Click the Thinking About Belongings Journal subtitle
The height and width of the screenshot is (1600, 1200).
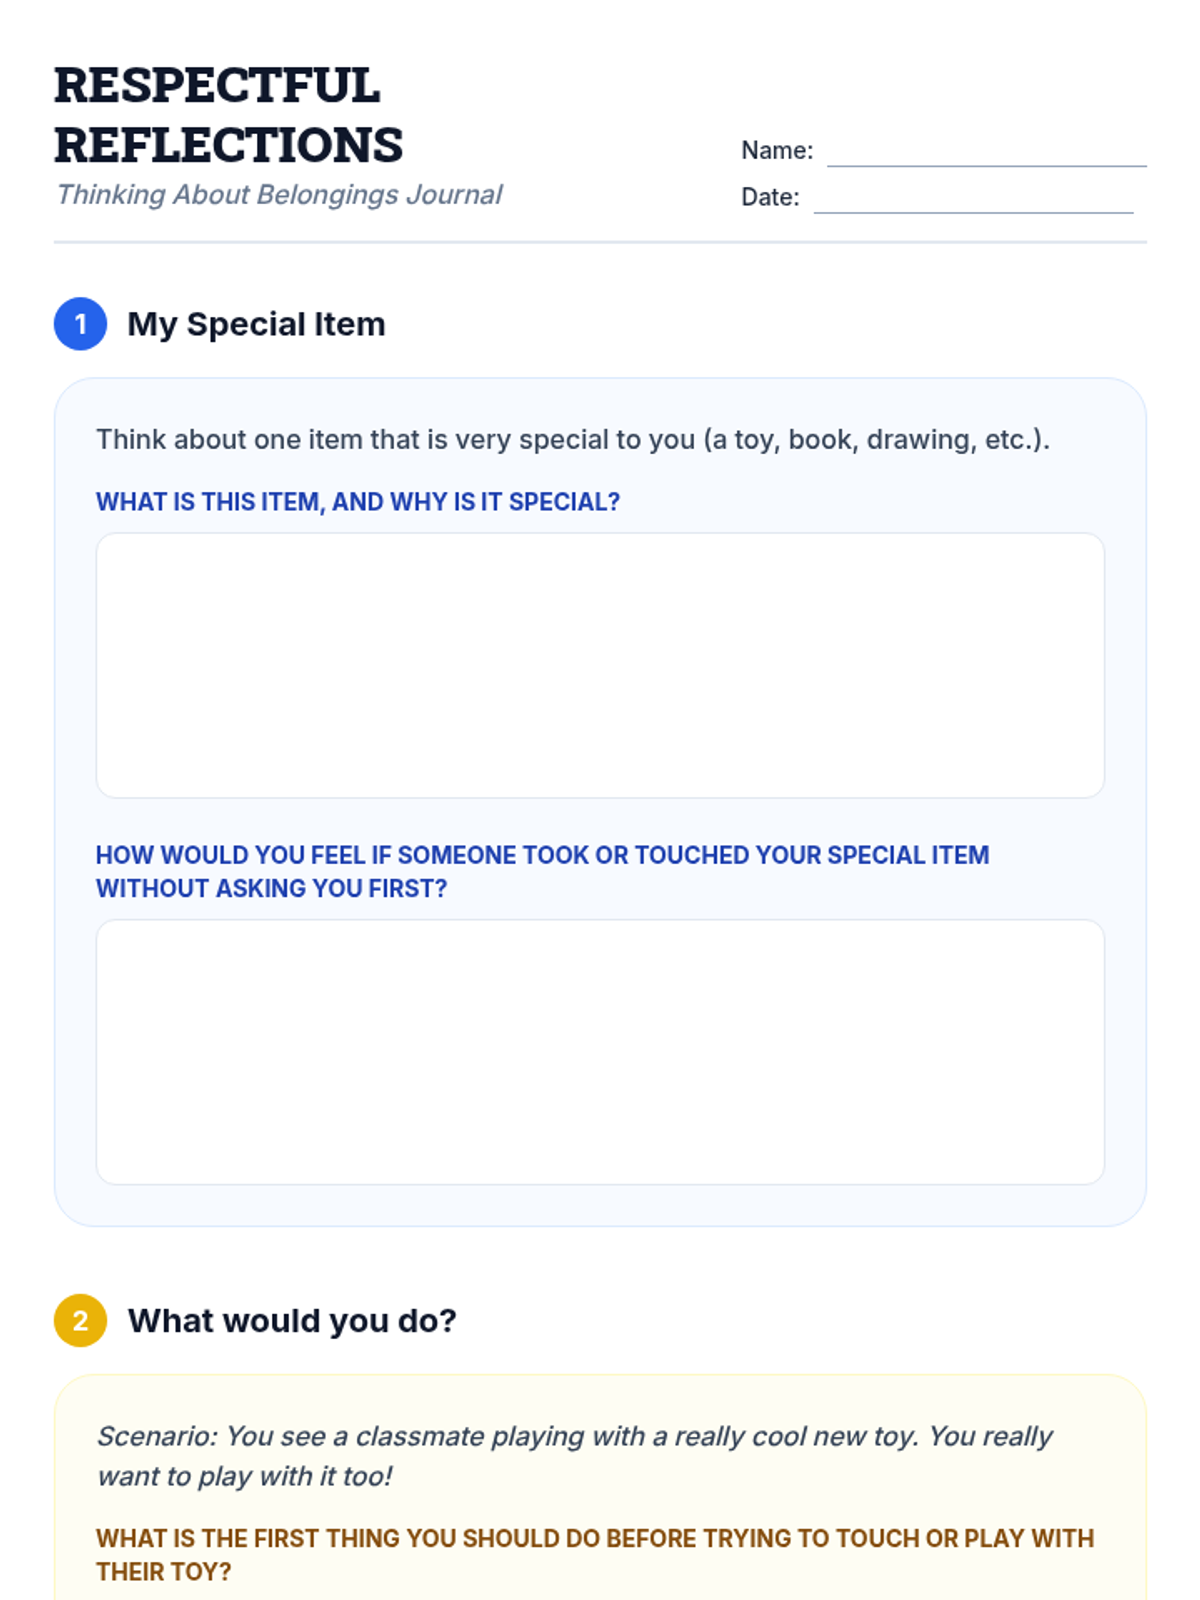pyautogui.click(x=279, y=194)
